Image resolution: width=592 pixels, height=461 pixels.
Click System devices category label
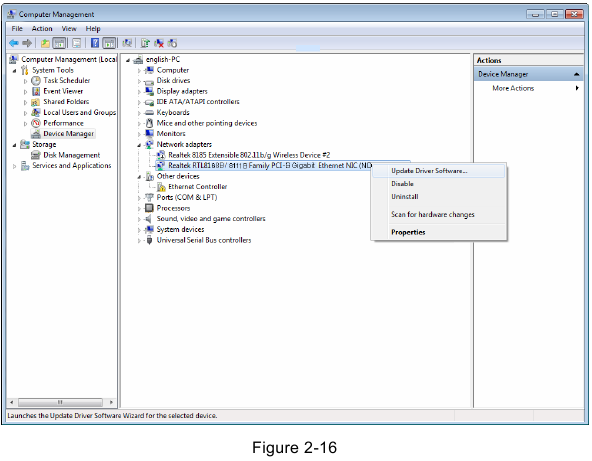point(180,230)
